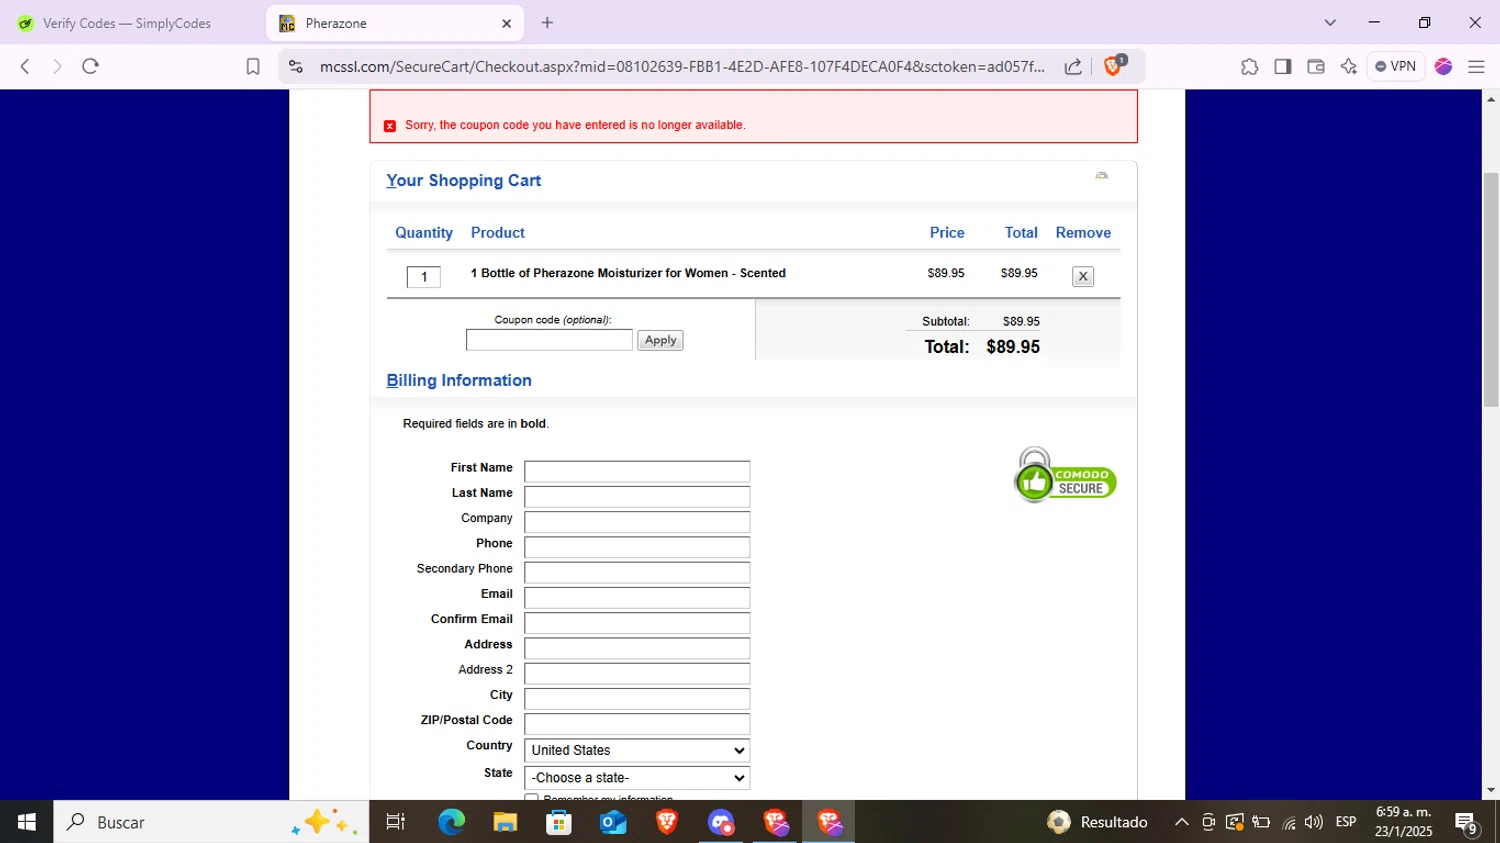Click the scrollbar down arrow

tap(1491, 790)
